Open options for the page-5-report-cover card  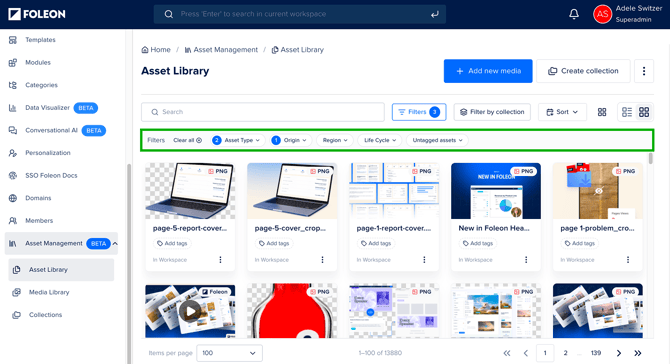(220, 260)
